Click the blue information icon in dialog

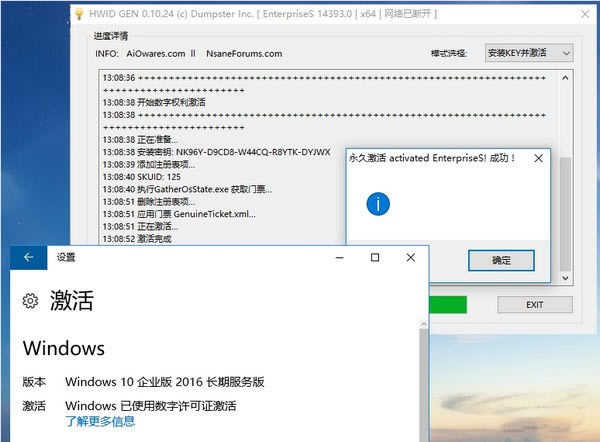coord(378,204)
